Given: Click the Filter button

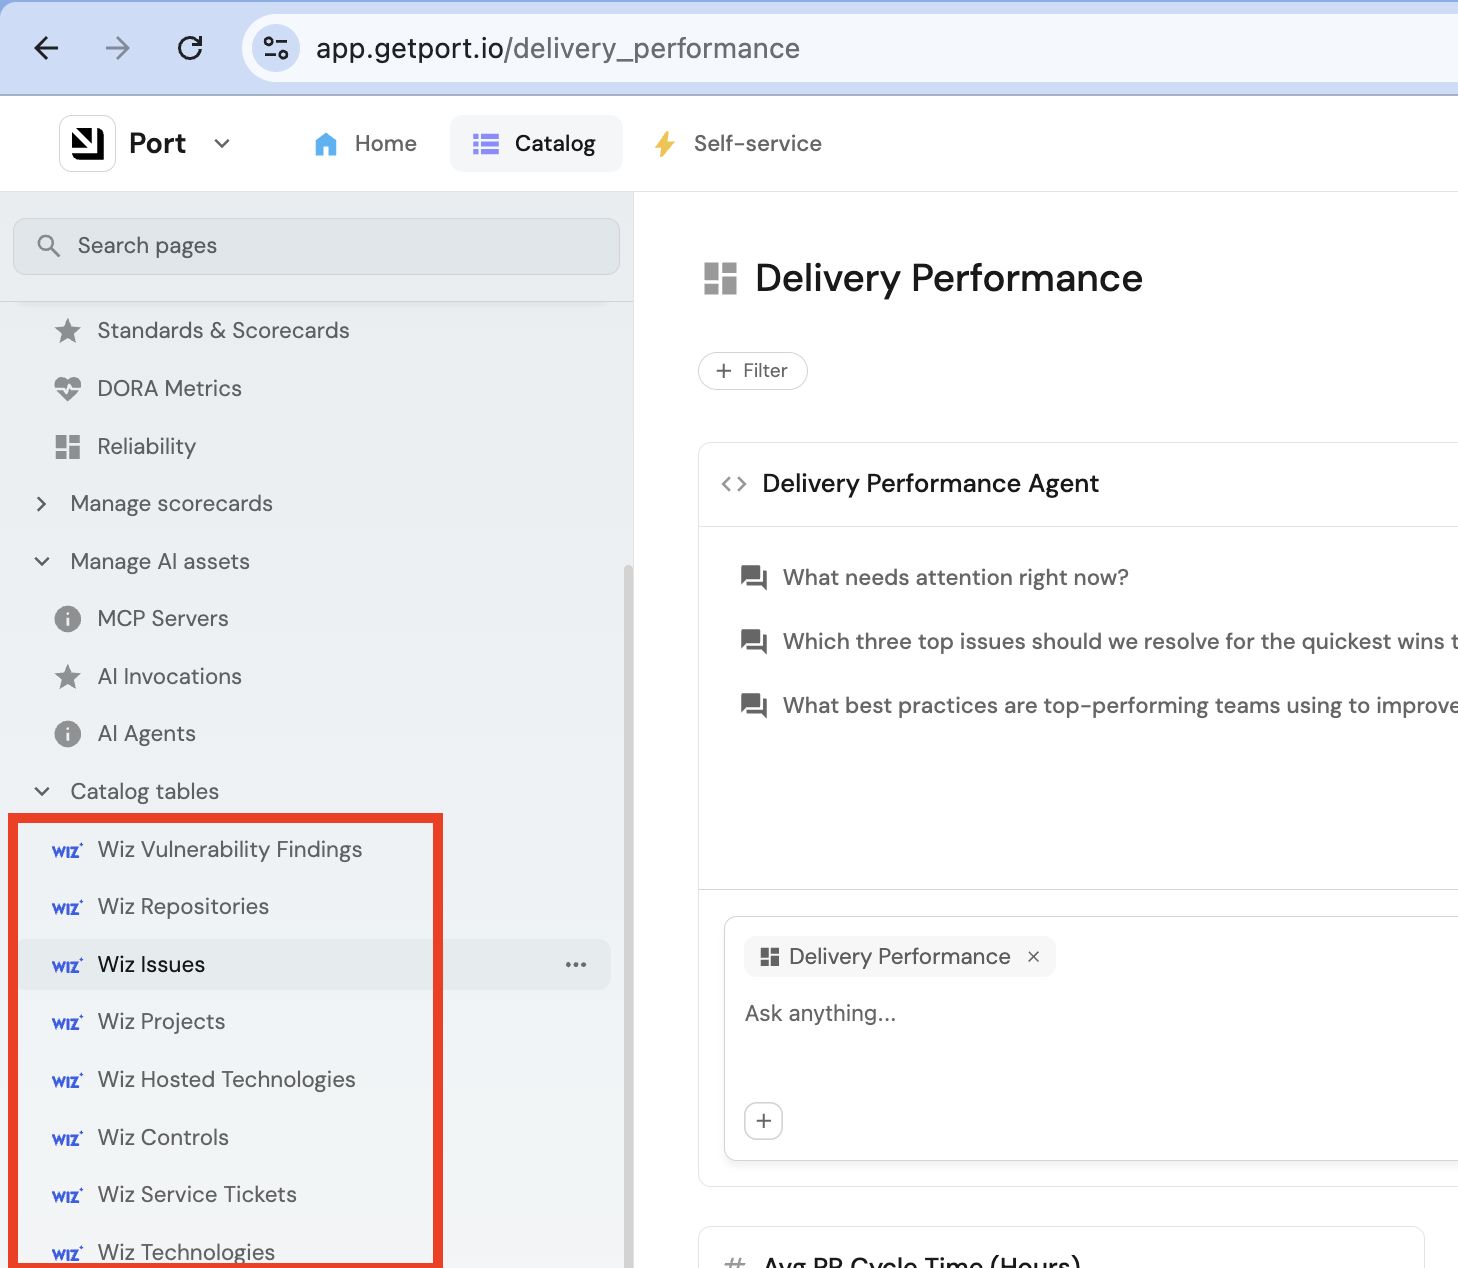Looking at the screenshot, I should click(753, 371).
